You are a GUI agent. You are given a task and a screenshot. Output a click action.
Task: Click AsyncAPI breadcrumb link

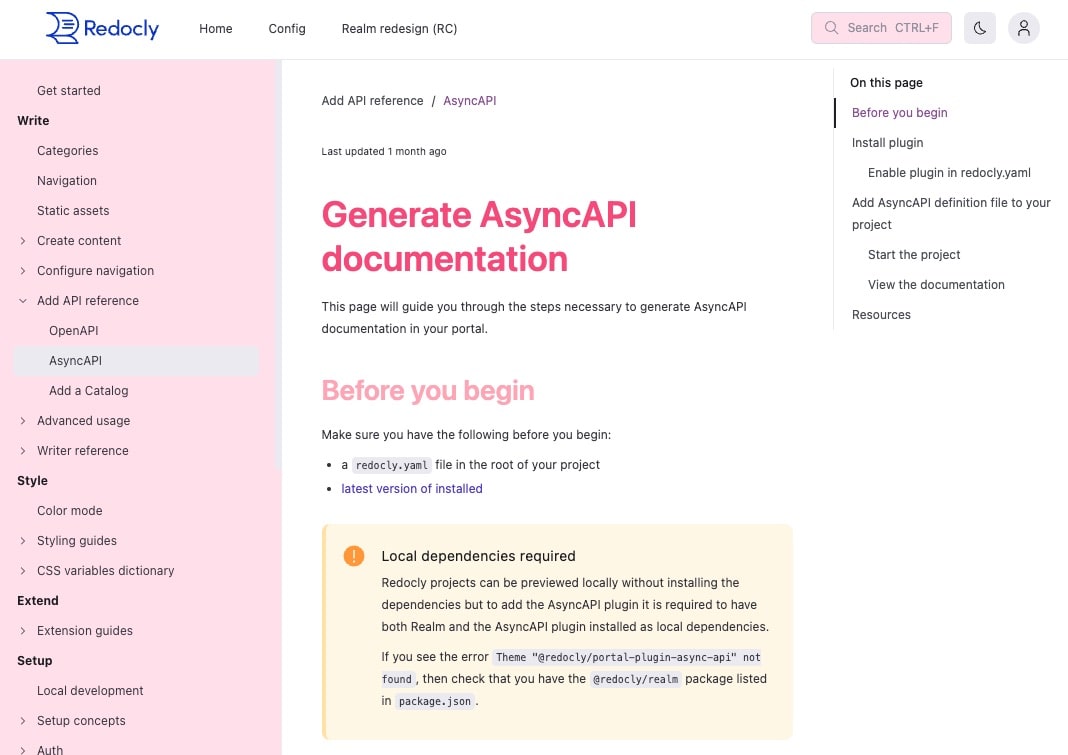469,101
